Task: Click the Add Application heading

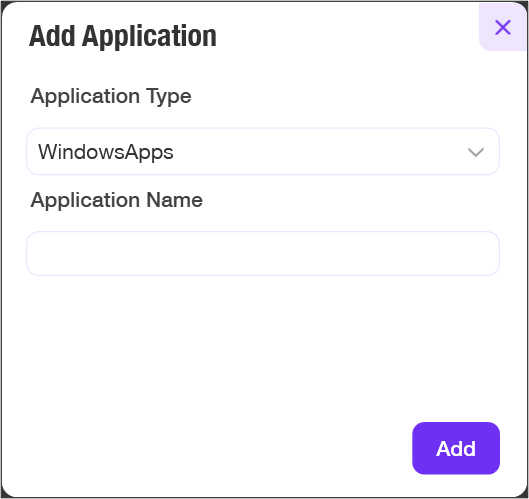Action: [x=123, y=36]
